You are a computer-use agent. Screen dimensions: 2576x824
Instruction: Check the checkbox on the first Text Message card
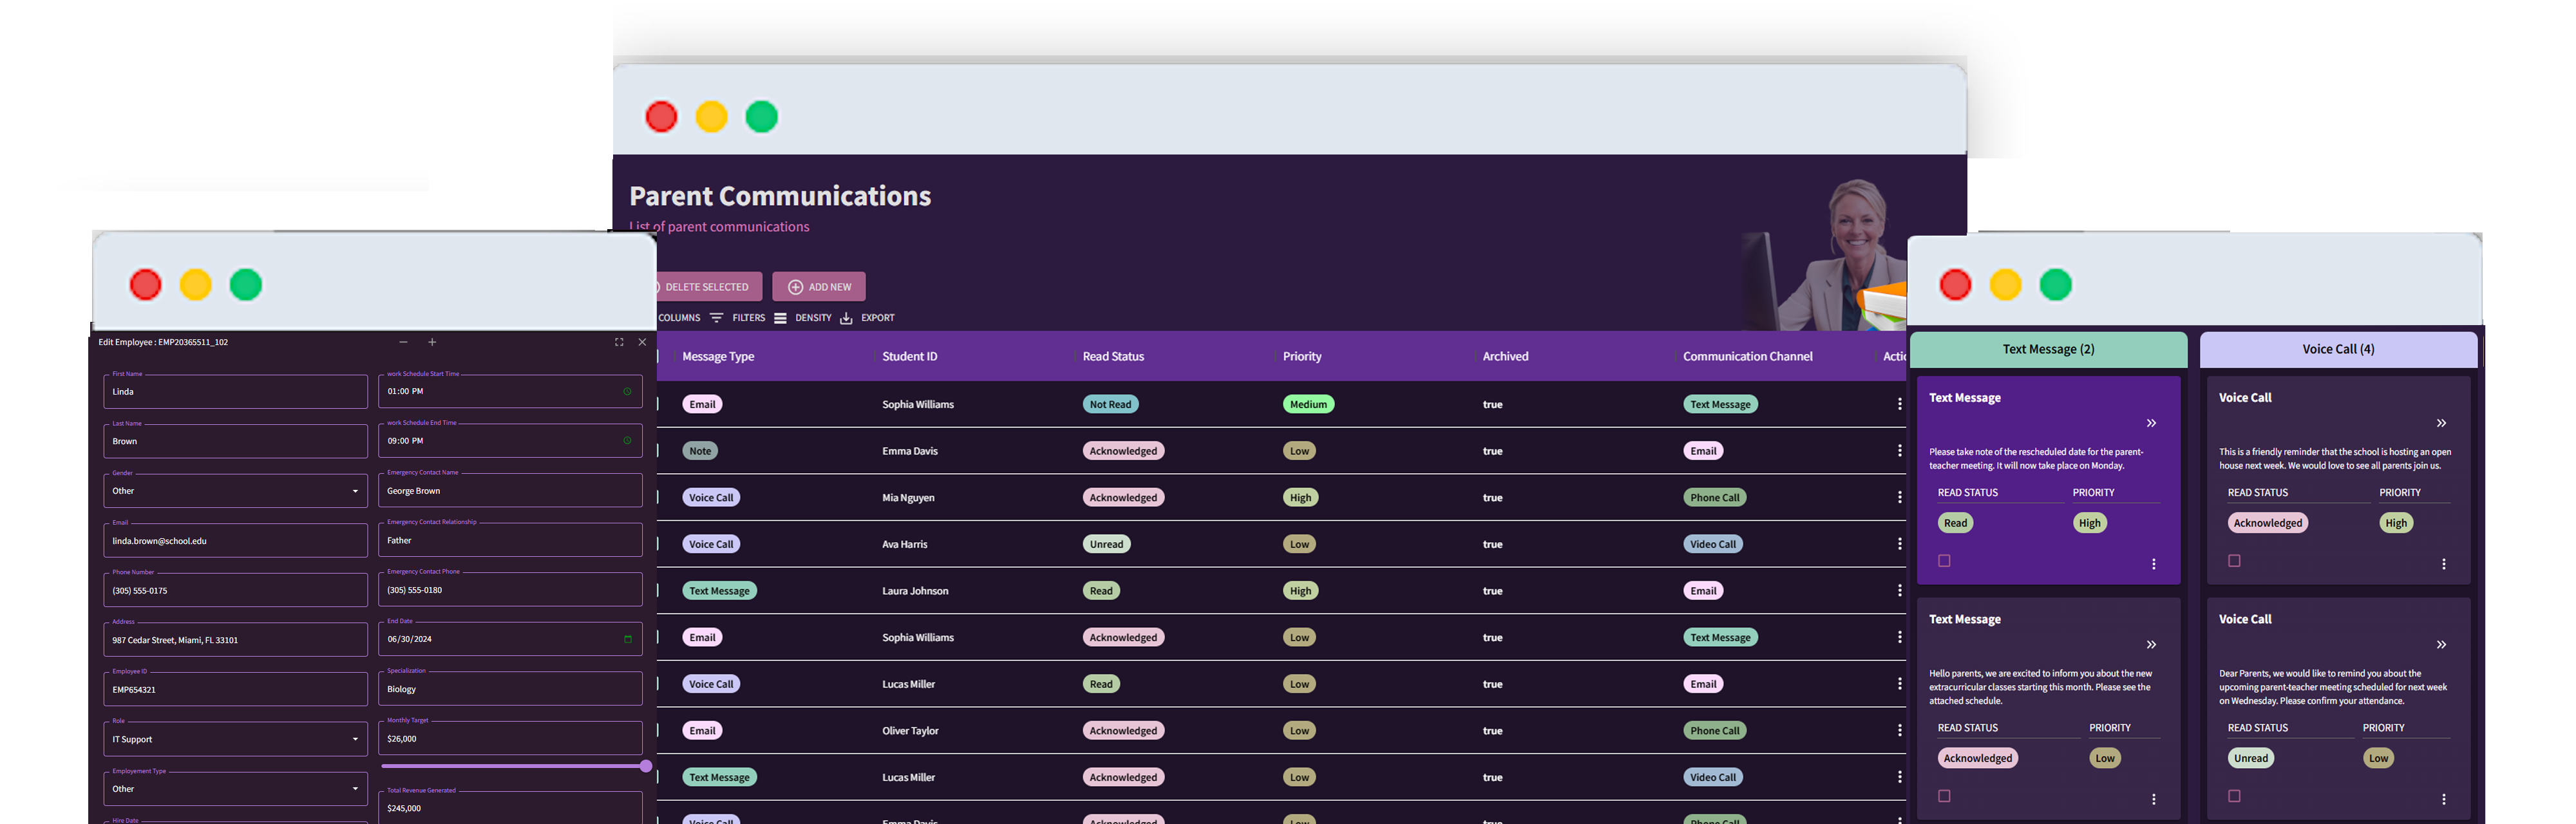coord(1943,561)
